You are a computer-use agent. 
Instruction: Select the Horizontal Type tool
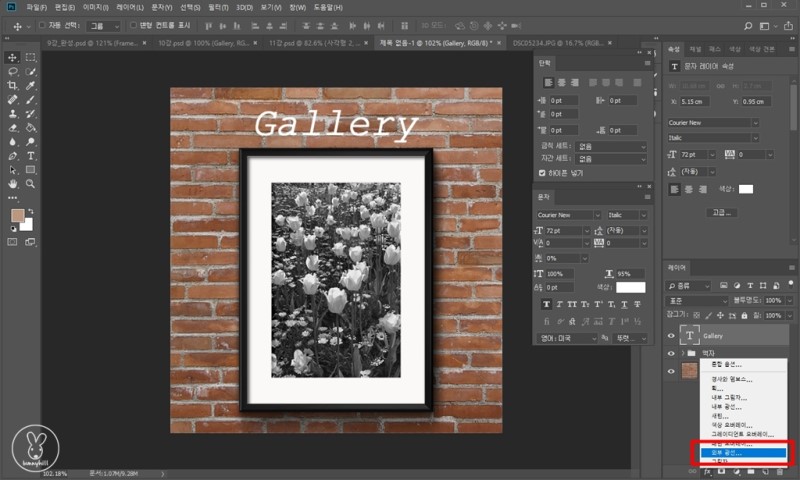coord(31,156)
